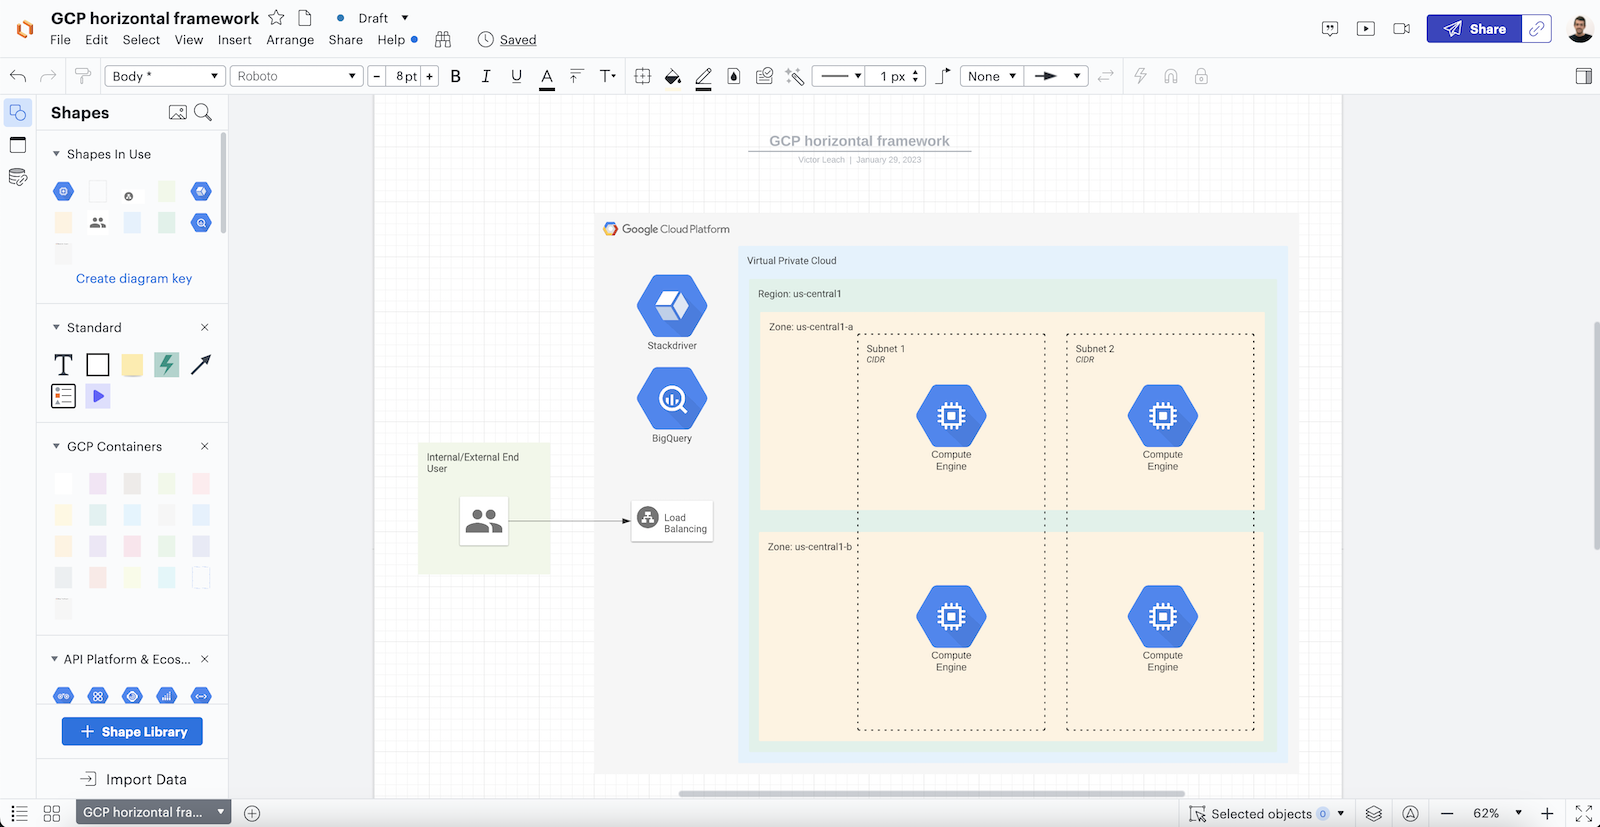Open the Insert menu
This screenshot has width=1600, height=827.
click(x=235, y=40)
